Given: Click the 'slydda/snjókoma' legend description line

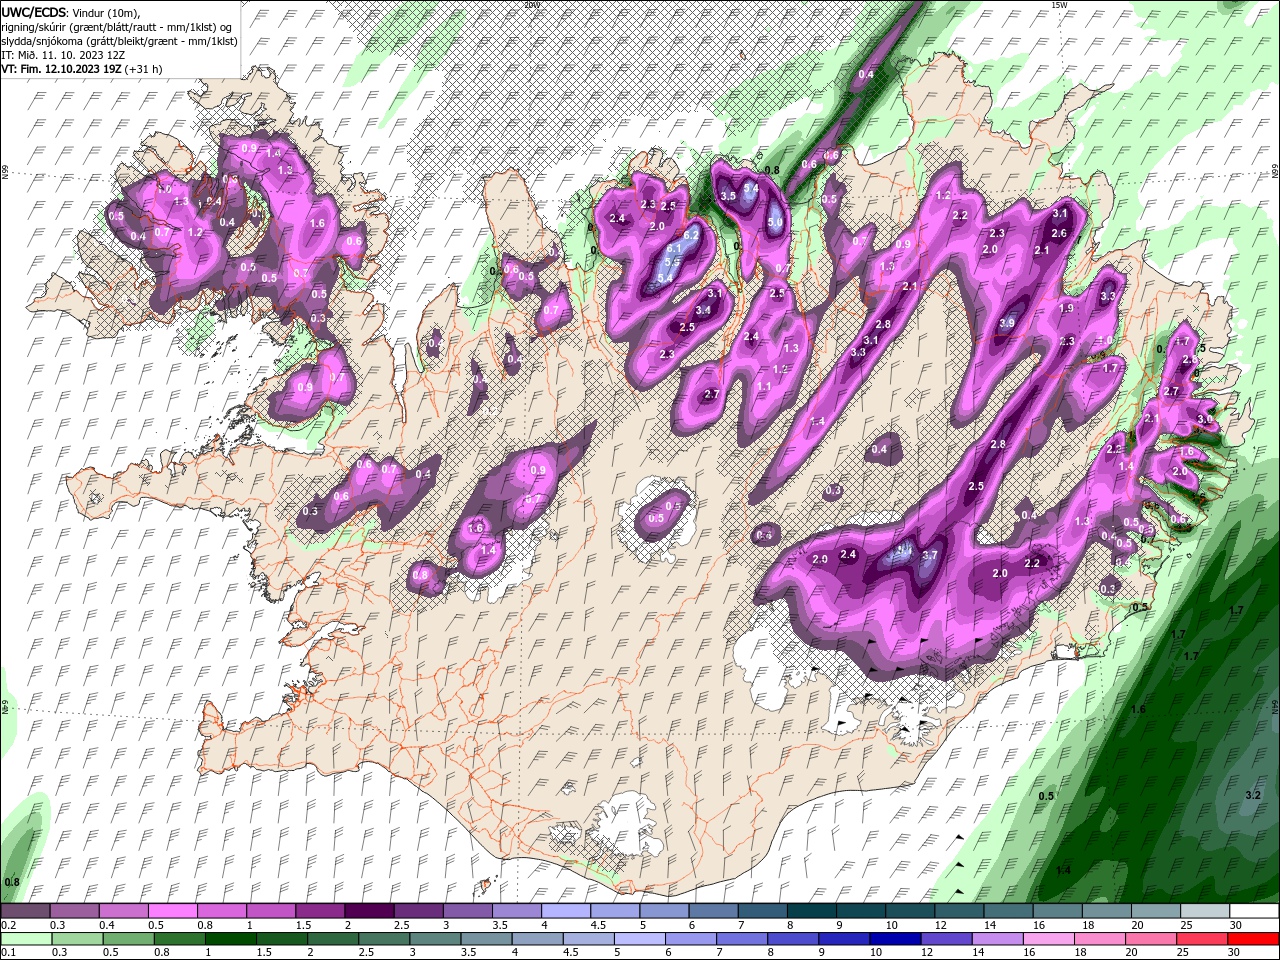Looking at the screenshot, I should pos(117,41).
